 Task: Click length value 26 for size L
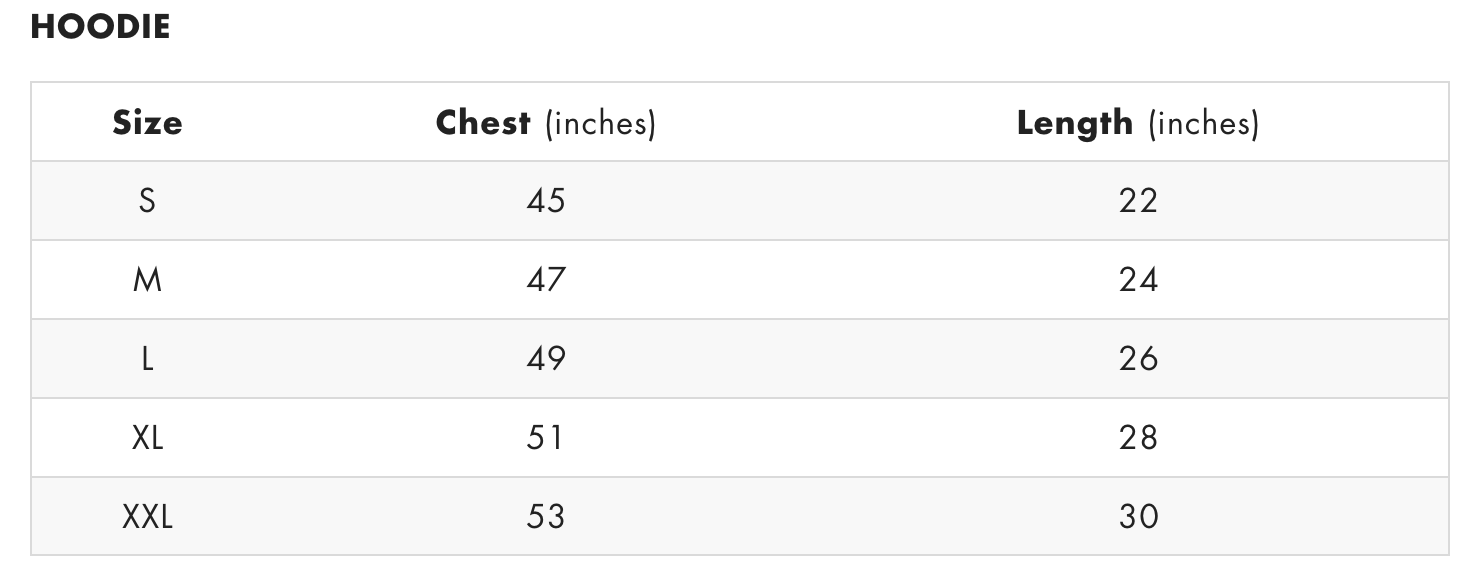[1138, 359]
